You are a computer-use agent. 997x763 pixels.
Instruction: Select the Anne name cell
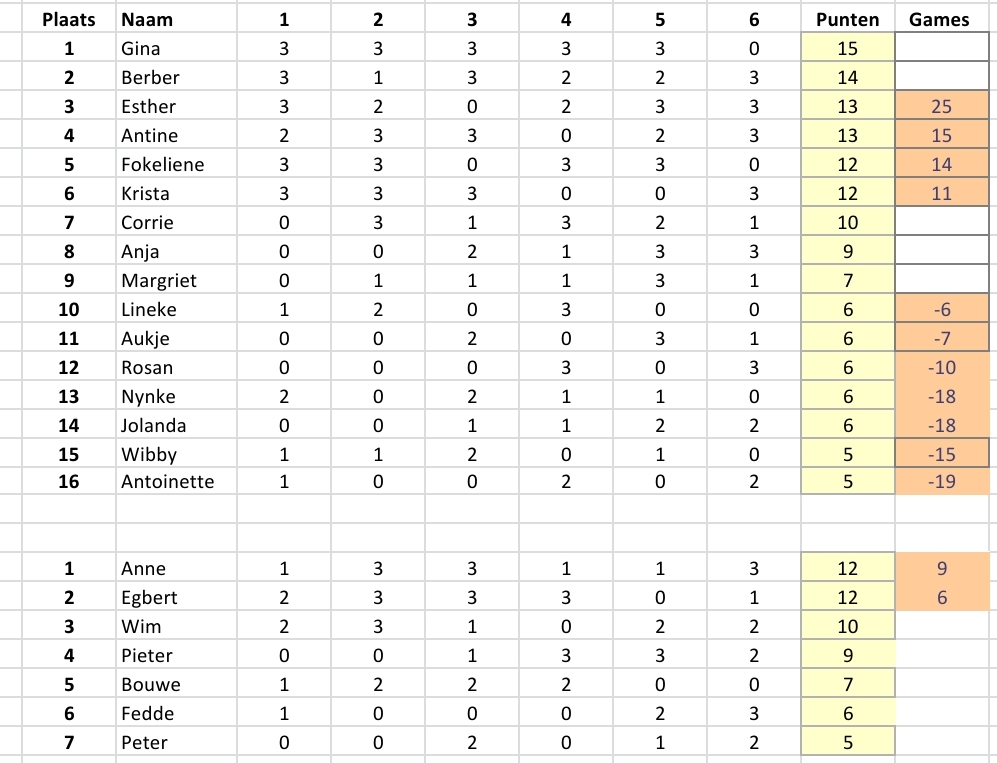176,568
